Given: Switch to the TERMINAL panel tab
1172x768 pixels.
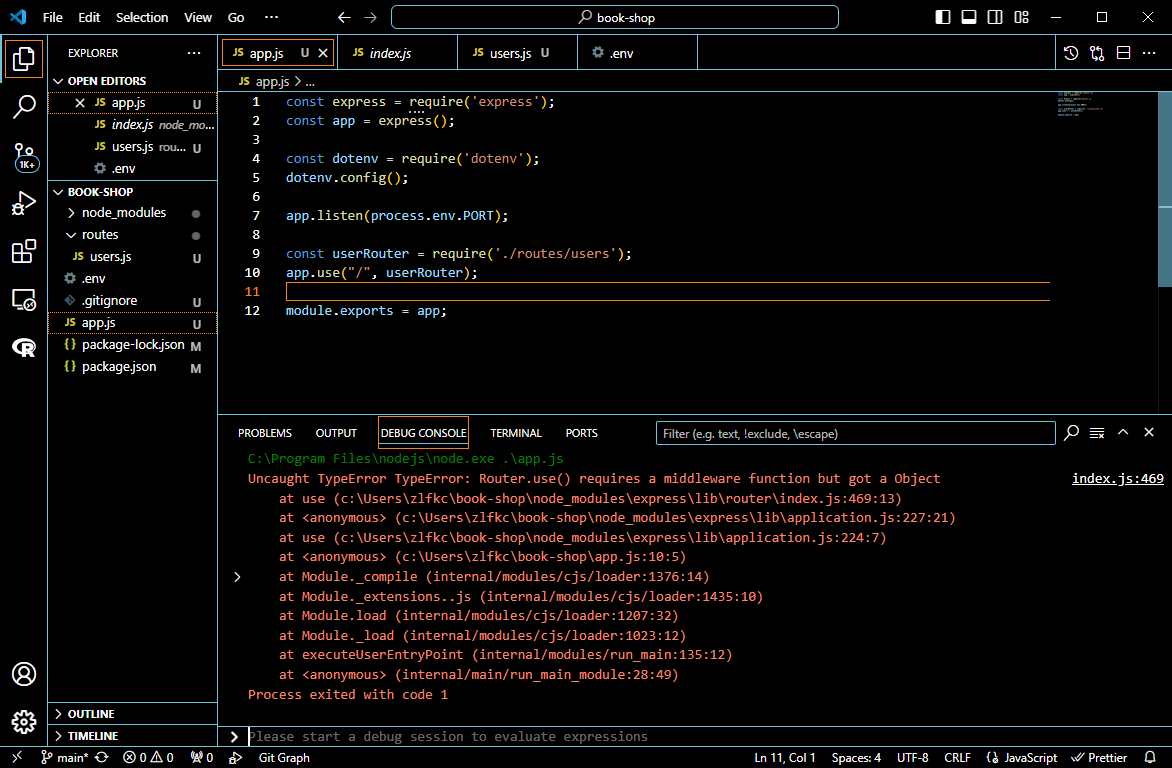Looking at the screenshot, I should pos(516,433).
